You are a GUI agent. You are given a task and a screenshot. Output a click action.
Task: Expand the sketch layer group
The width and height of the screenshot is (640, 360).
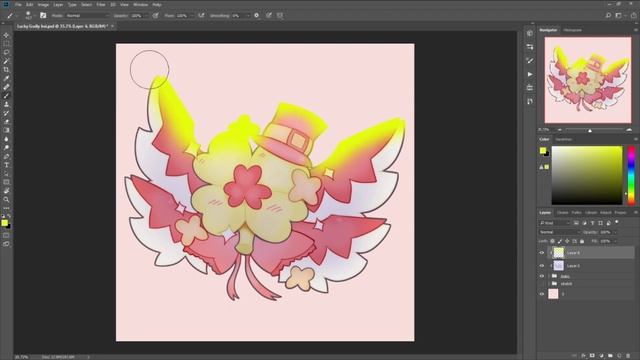550,284
